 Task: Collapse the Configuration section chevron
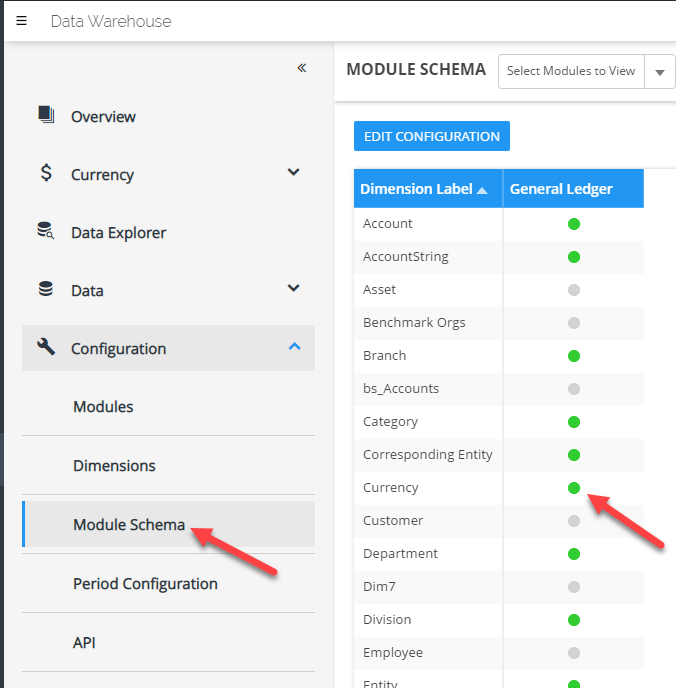(293, 347)
